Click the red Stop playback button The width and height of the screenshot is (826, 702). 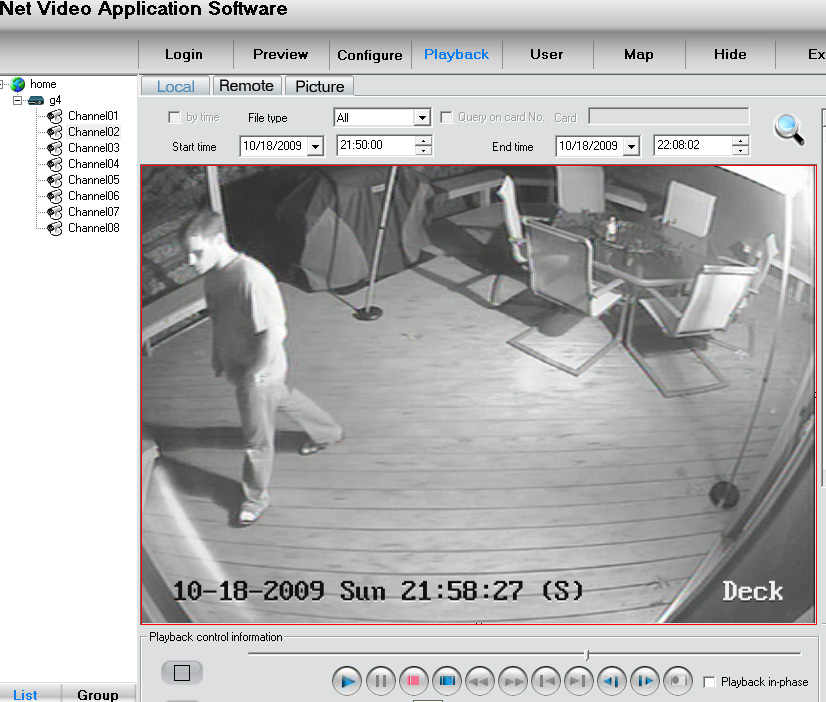(x=413, y=681)
